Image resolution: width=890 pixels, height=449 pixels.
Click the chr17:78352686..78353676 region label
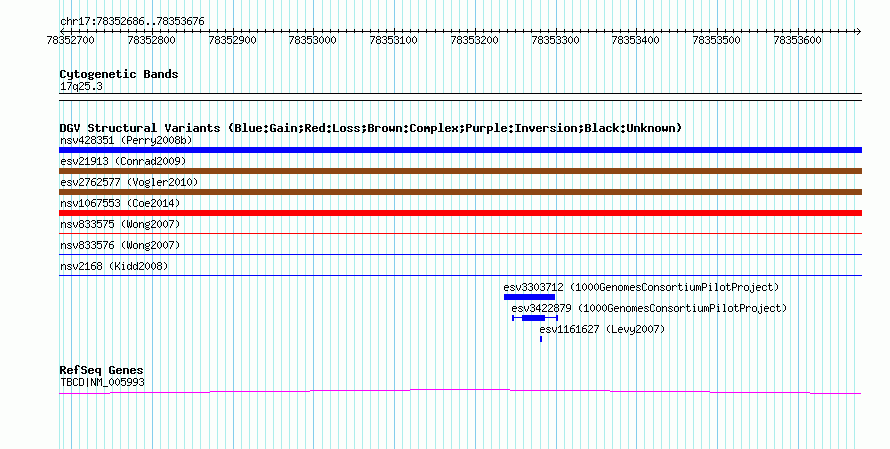(x=132, y=22)
